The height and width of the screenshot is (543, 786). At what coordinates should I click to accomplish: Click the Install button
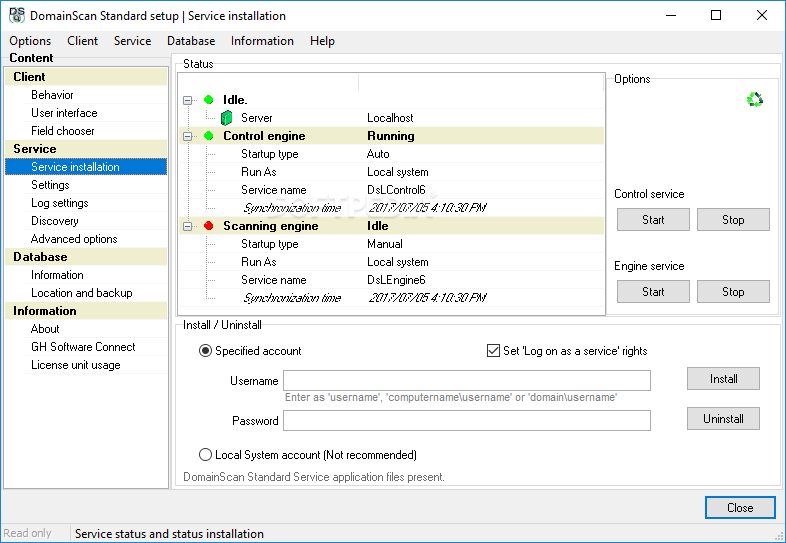click(723, 379)
